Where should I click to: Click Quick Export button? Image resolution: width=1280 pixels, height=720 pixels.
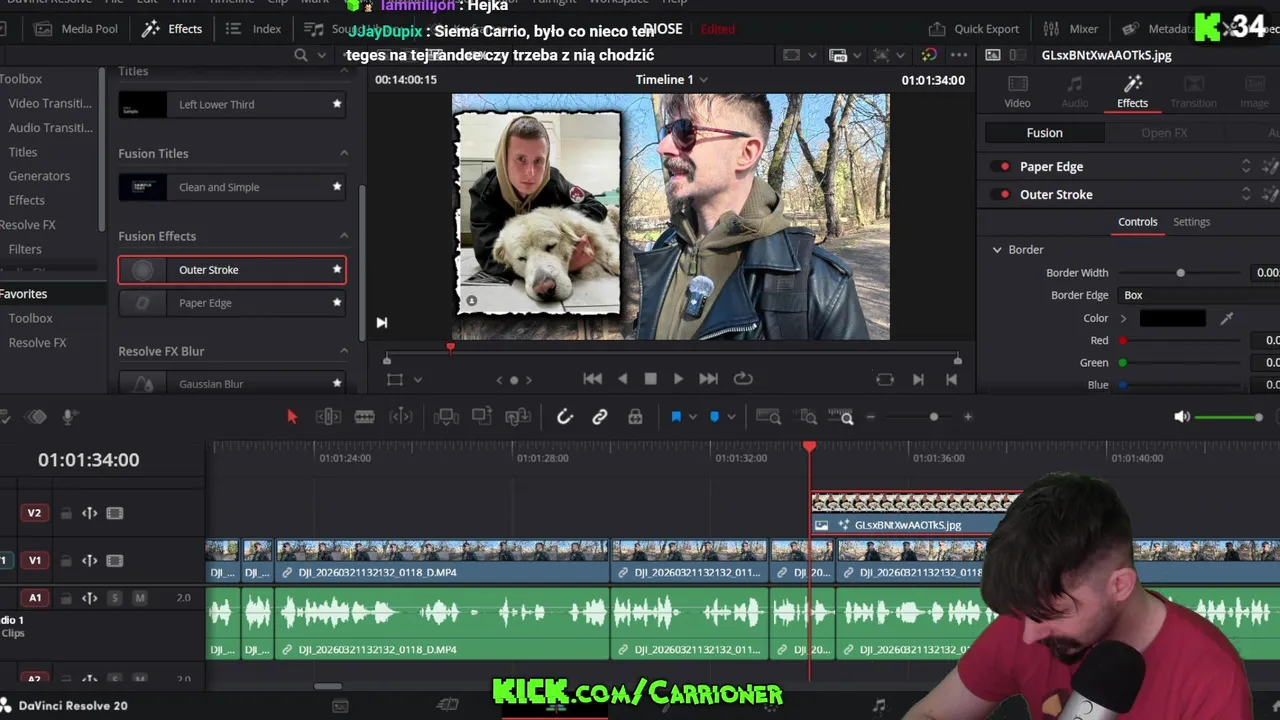coord(974,29)
